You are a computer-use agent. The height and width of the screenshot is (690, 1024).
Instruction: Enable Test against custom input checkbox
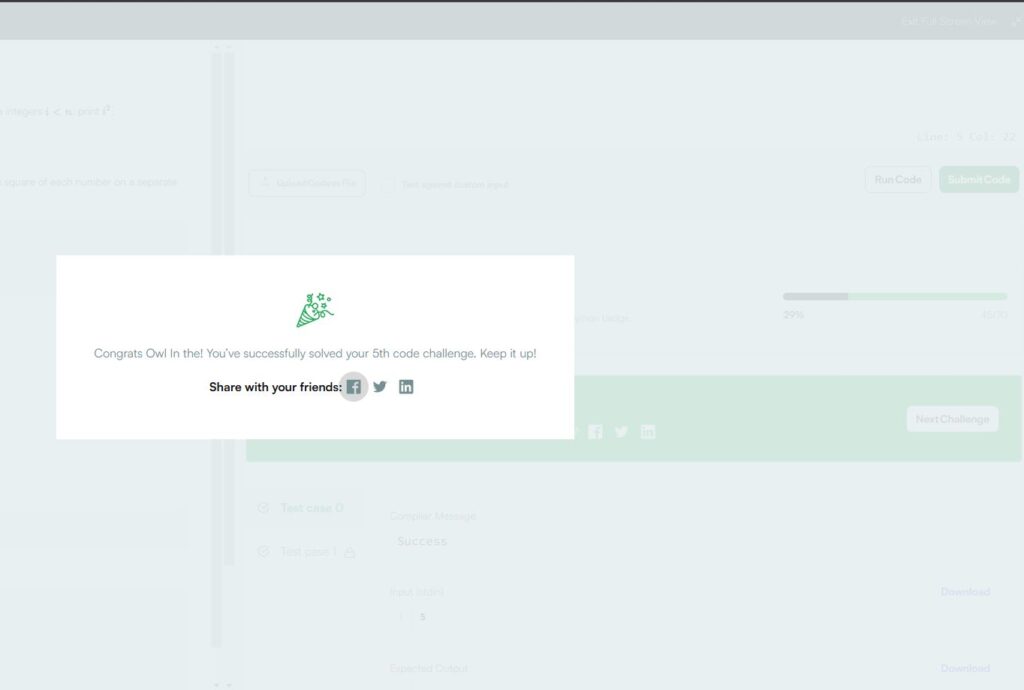[387, 185]
